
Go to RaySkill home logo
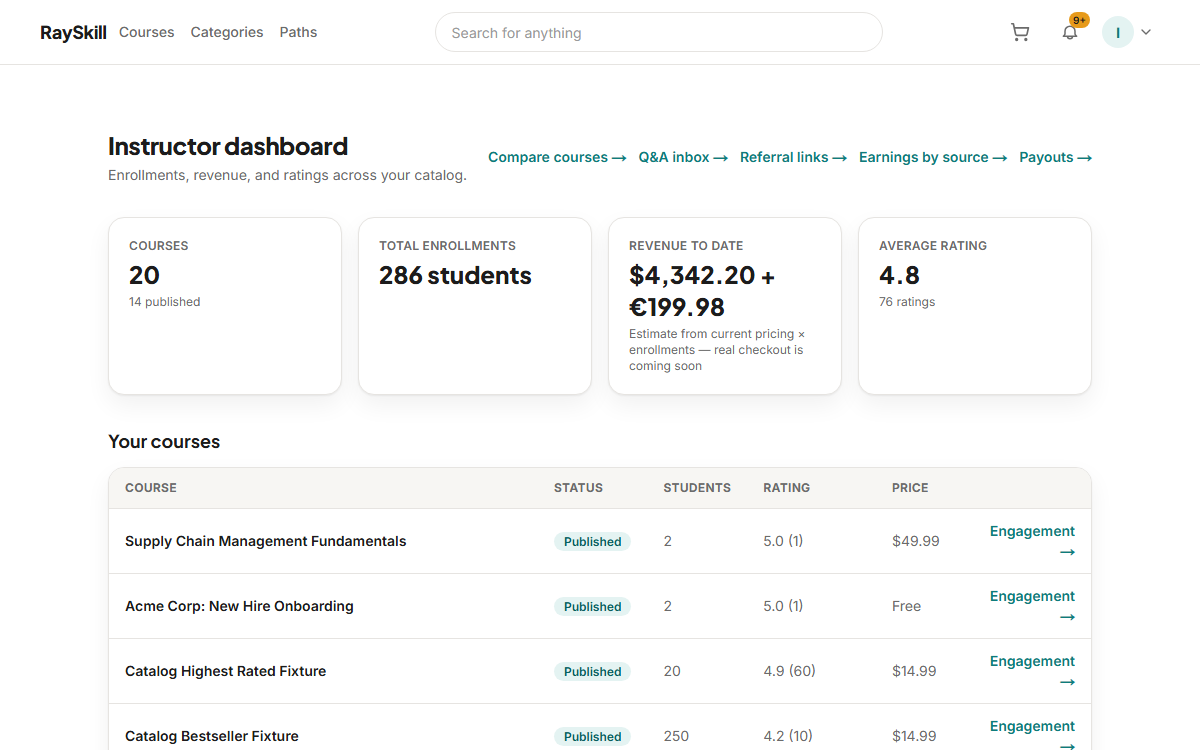point(73,32)
